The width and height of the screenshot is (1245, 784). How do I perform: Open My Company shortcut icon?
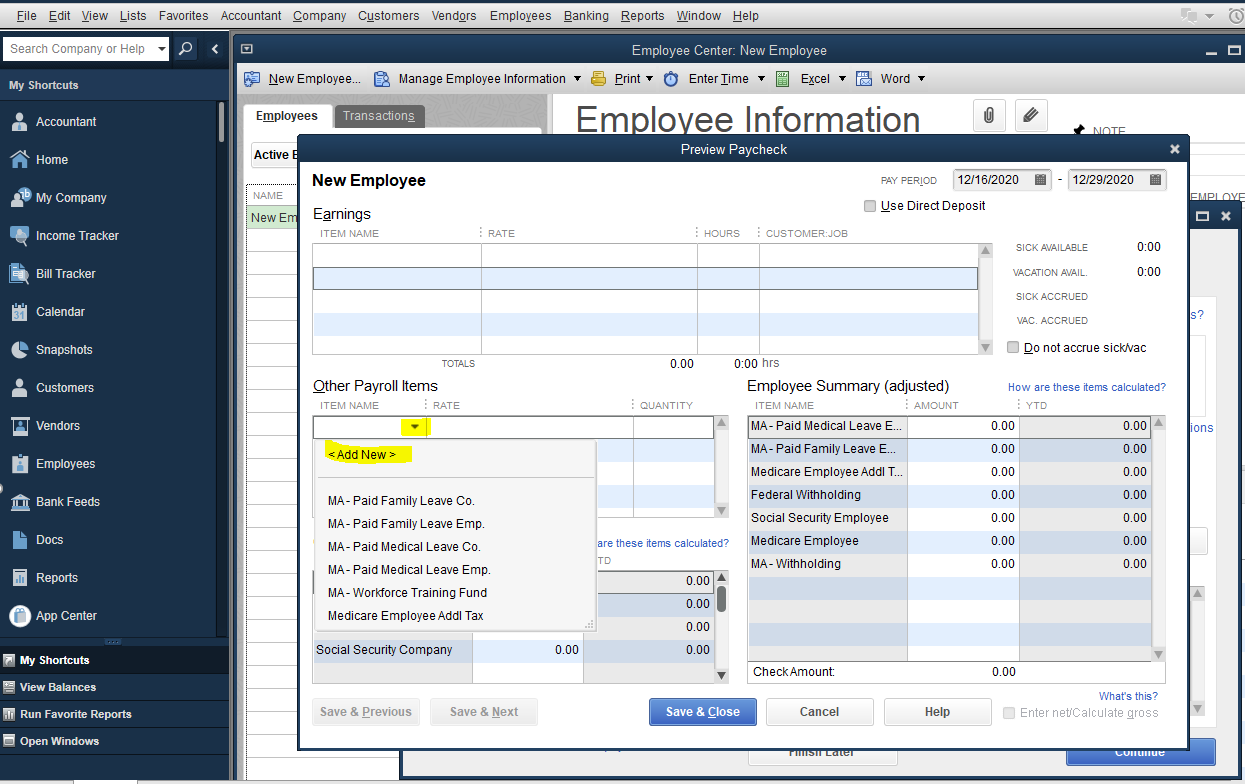(x=19, y=197)
